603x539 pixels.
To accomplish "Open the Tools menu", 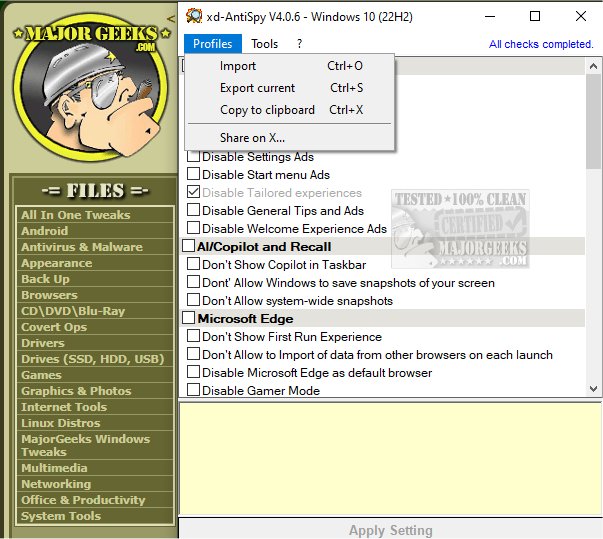I will click(x=265, y=43).
